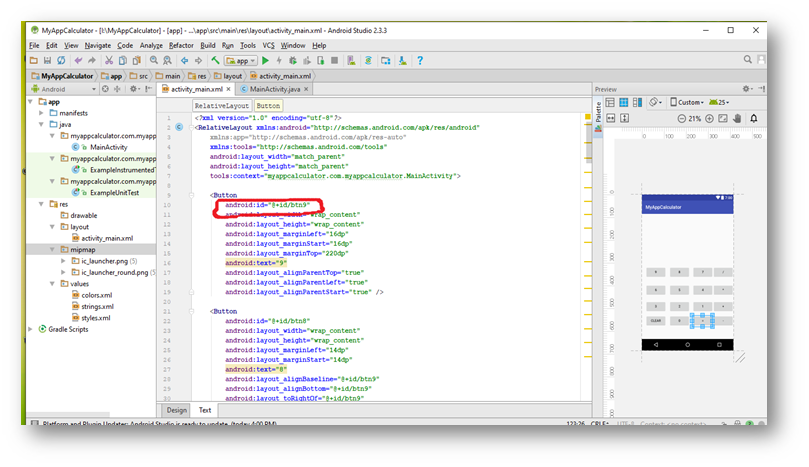This screenshot has width=809, height=467.
Task: Click Sync Project with Gradle Files icon
Action: (368, 60)
